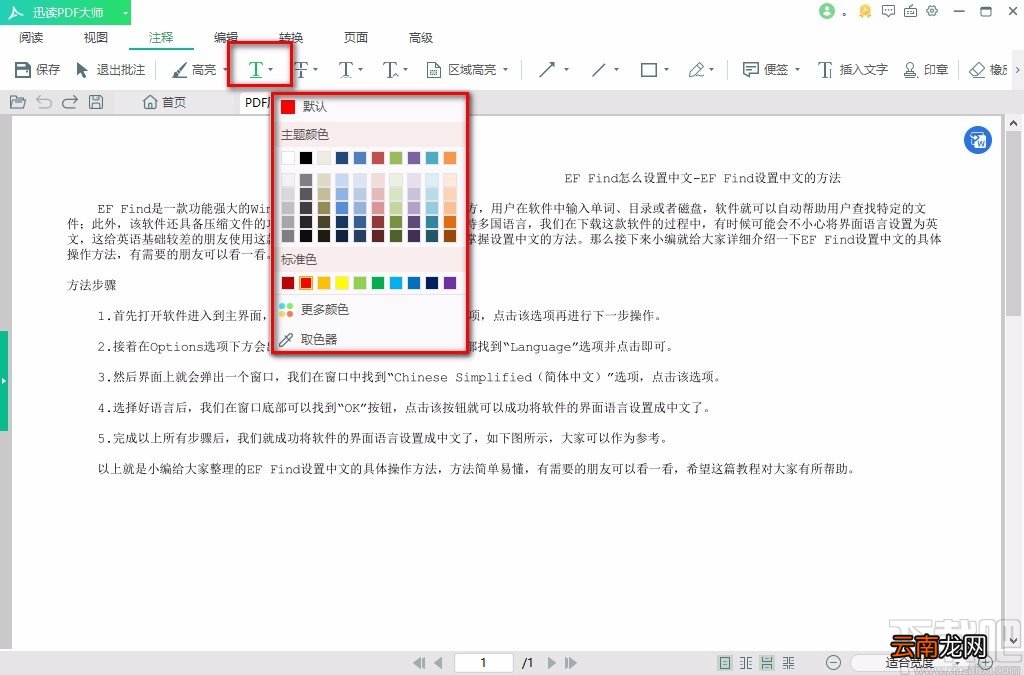Click the small save disk icon
This screenshot has width=1024, height=675.
coord(96,102)
